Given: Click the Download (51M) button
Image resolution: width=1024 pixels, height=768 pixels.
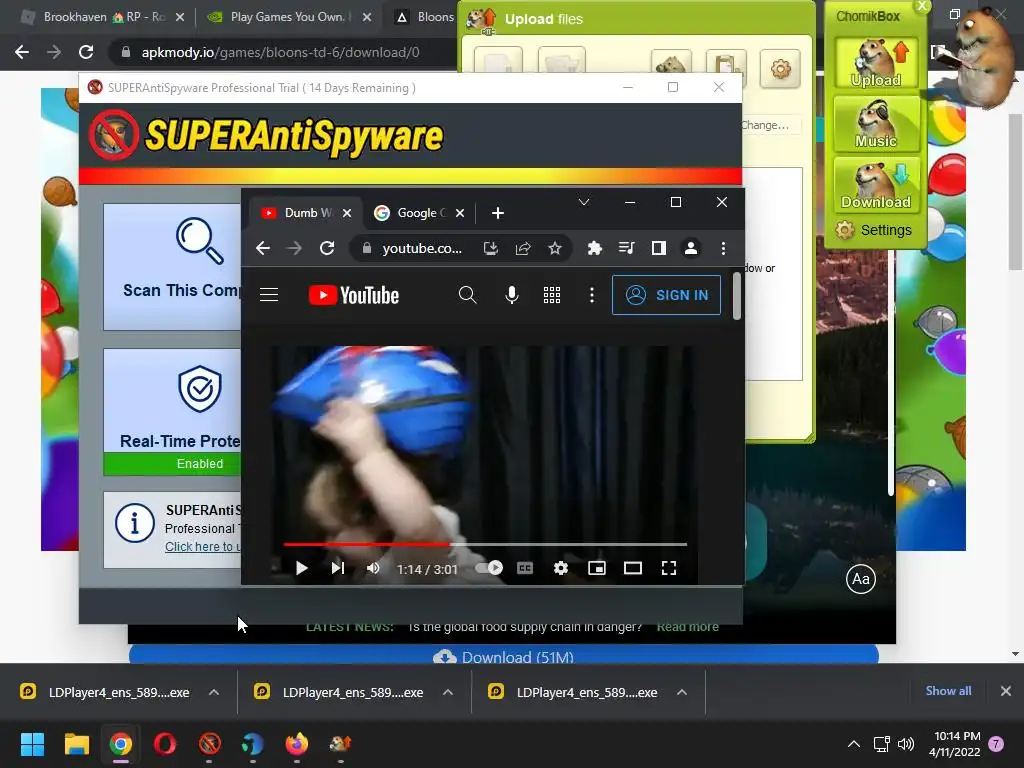Looking at the screenshot, I should click(503, 656).
